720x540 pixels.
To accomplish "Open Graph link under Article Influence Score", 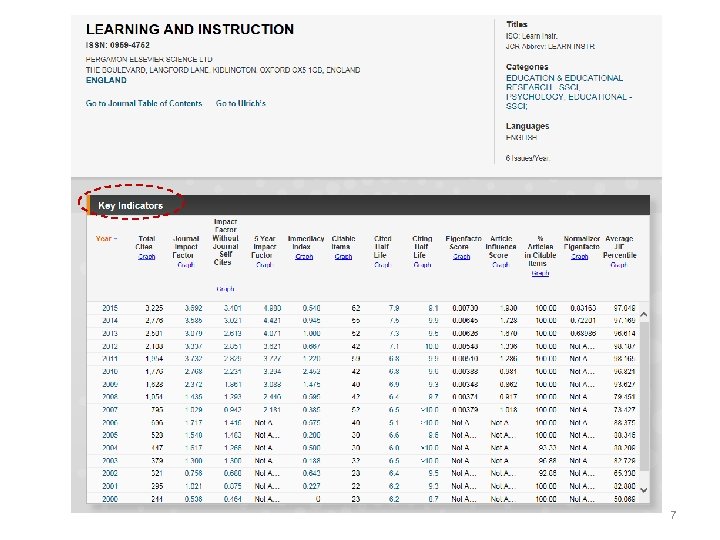I will coord(501,265).
